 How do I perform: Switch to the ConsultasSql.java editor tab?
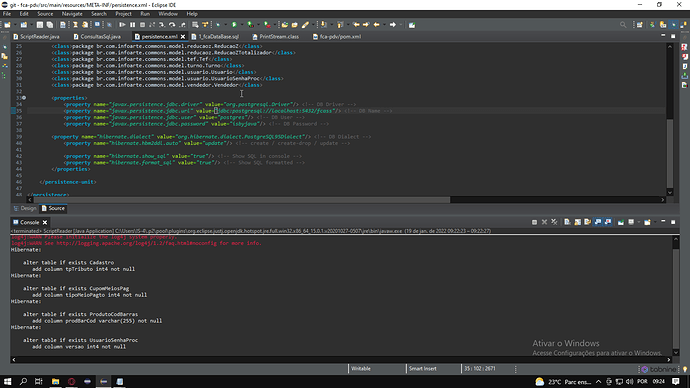[x=97, y=37]
